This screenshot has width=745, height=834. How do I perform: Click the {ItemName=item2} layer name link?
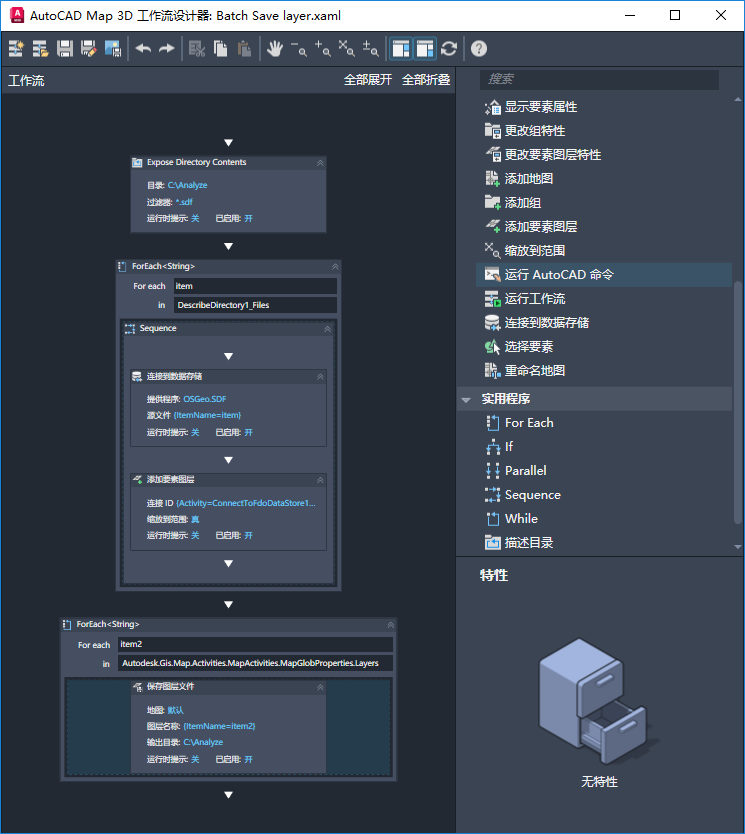point(219,726)
